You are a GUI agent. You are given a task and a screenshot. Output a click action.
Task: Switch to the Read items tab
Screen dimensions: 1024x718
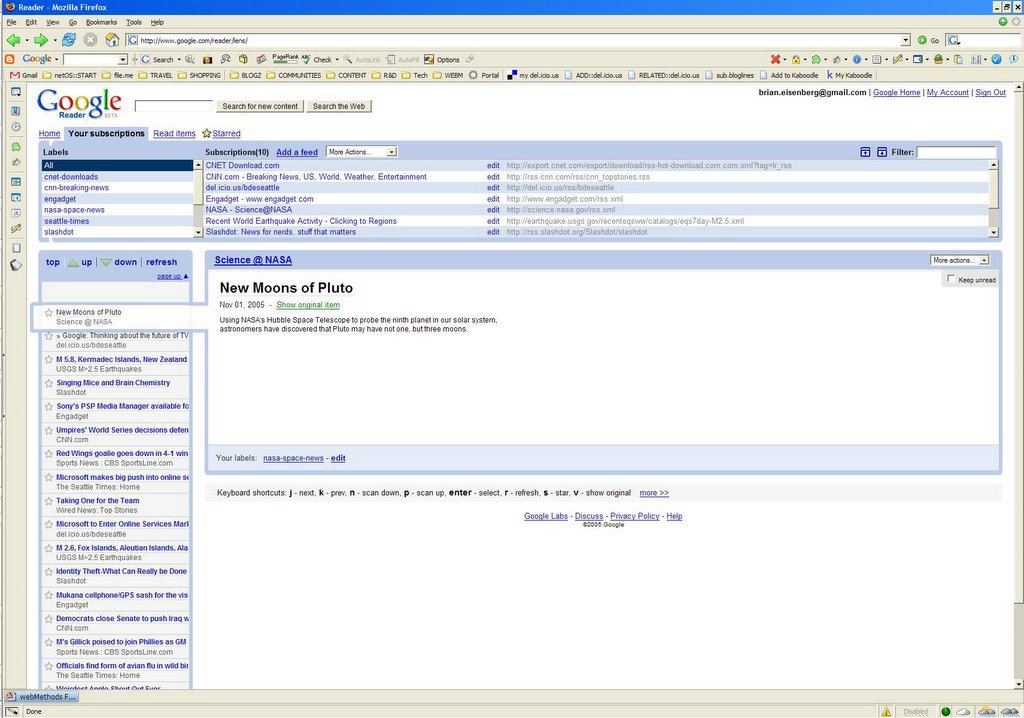click(x=174, y=133)
